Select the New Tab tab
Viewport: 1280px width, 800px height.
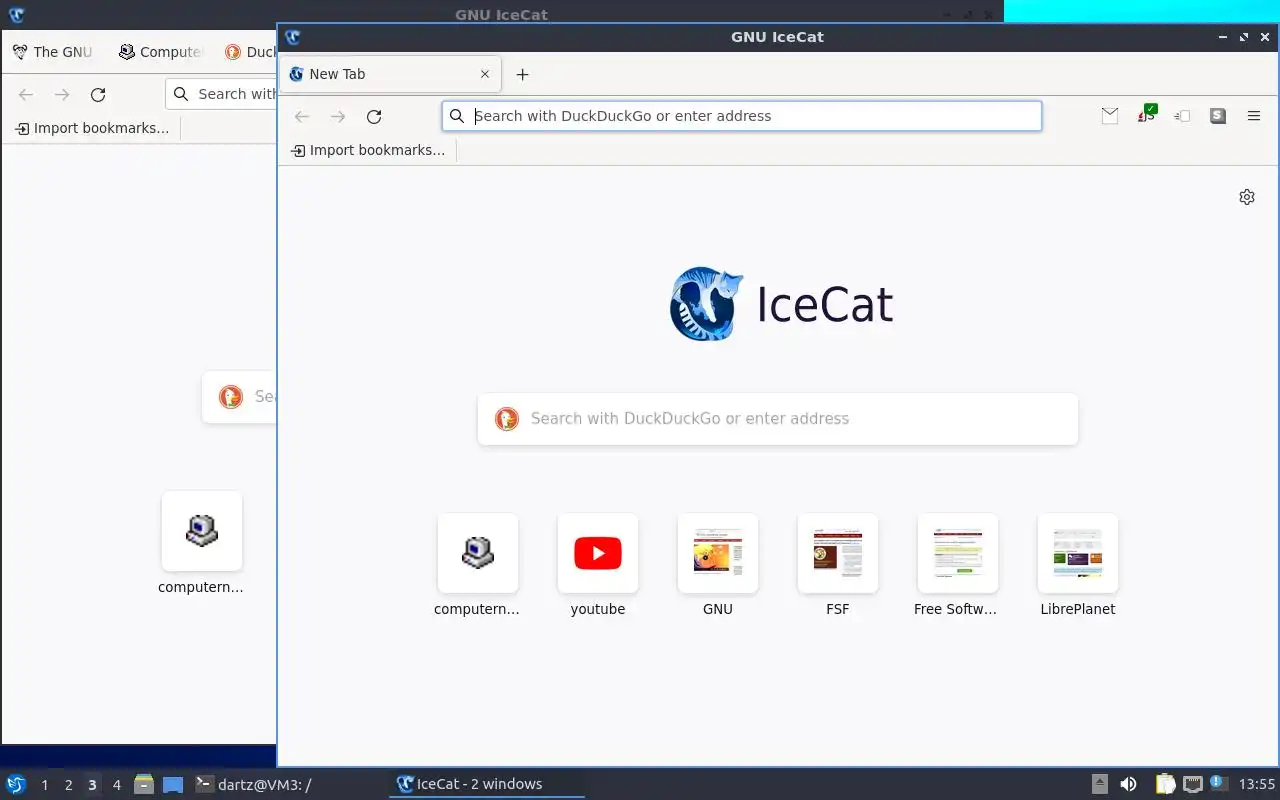390,74
